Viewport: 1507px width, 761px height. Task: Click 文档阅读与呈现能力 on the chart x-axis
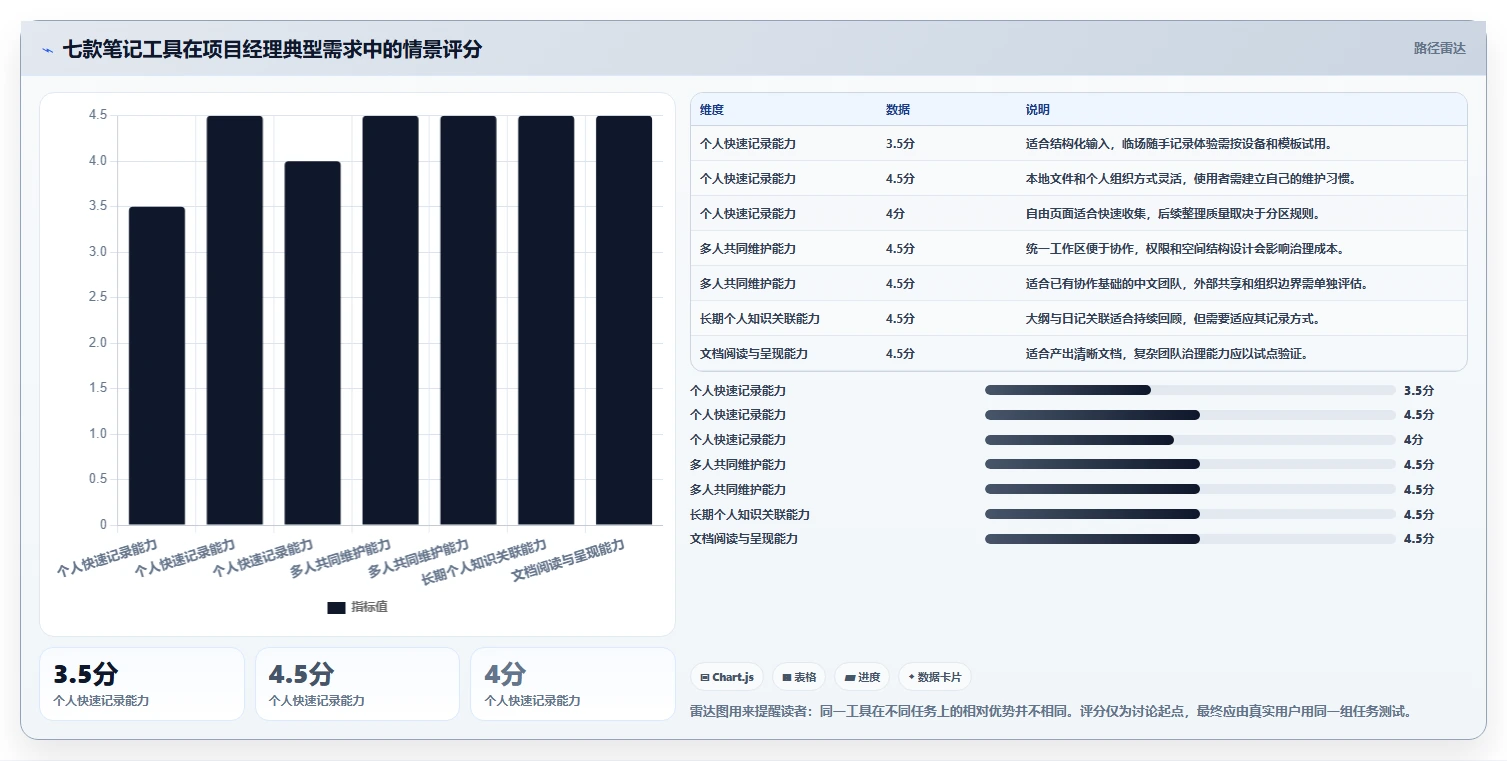[568, 561]
